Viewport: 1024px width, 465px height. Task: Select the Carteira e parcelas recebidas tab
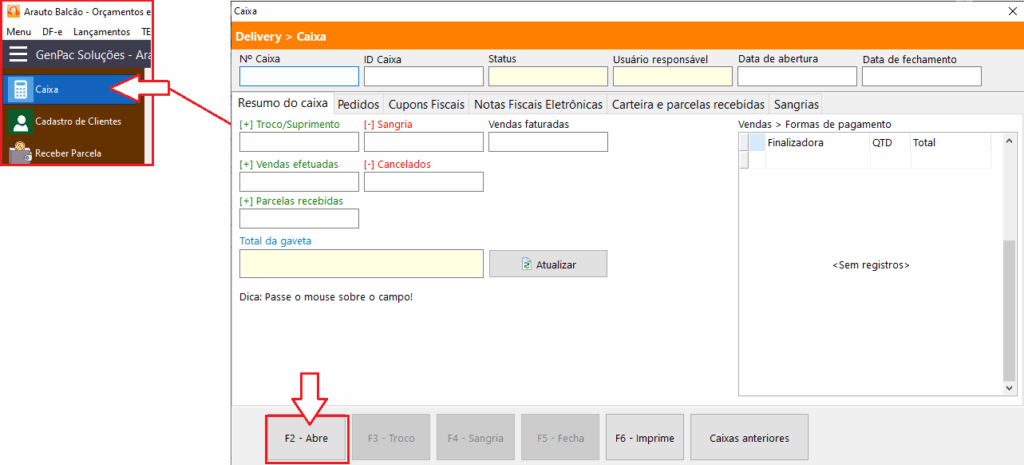[688, 104]
